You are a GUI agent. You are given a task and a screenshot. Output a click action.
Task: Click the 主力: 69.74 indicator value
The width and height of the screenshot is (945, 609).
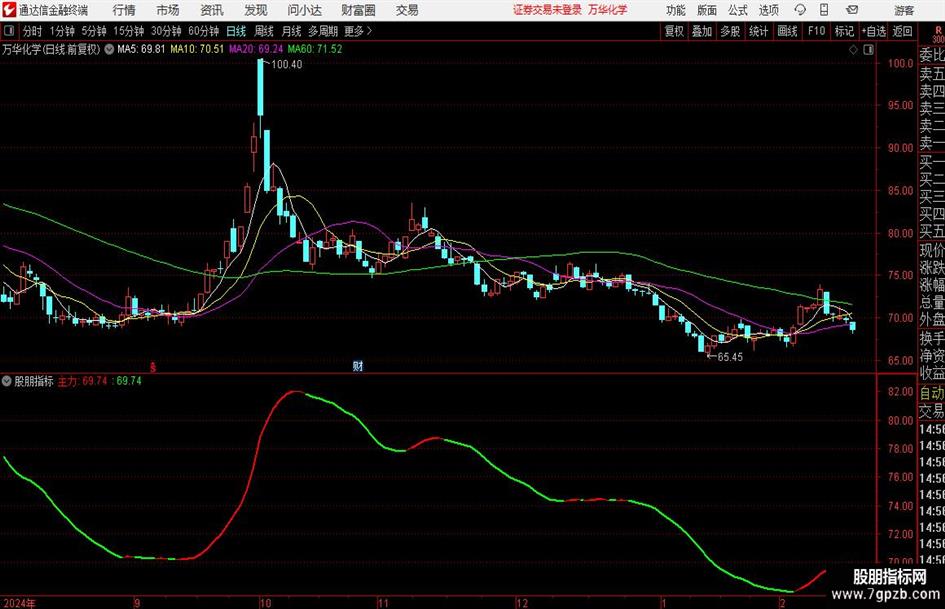[83, 381]
